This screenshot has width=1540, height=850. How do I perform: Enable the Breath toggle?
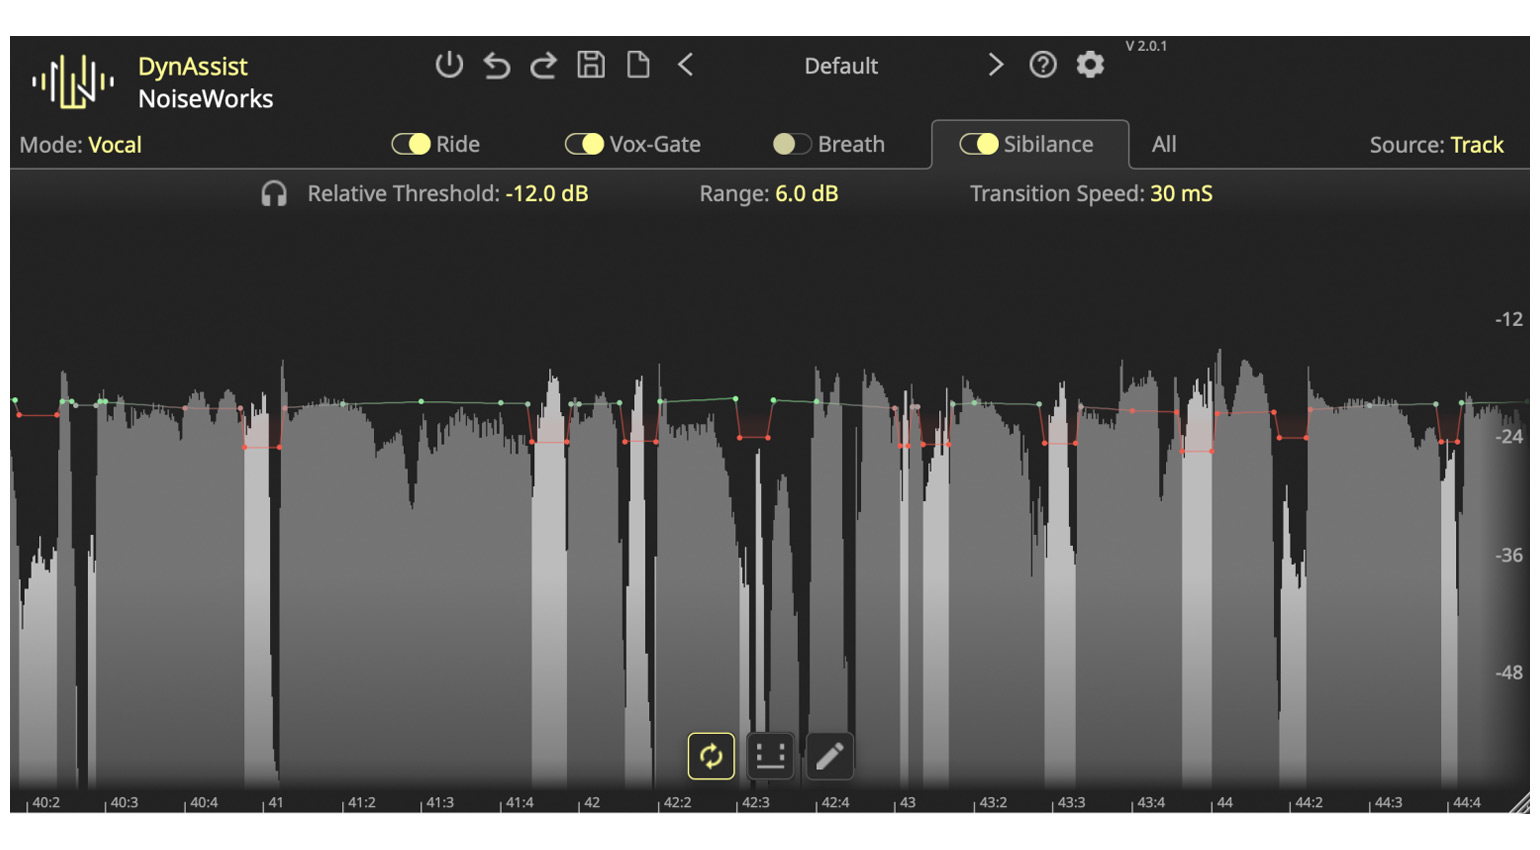coord(791,144)
